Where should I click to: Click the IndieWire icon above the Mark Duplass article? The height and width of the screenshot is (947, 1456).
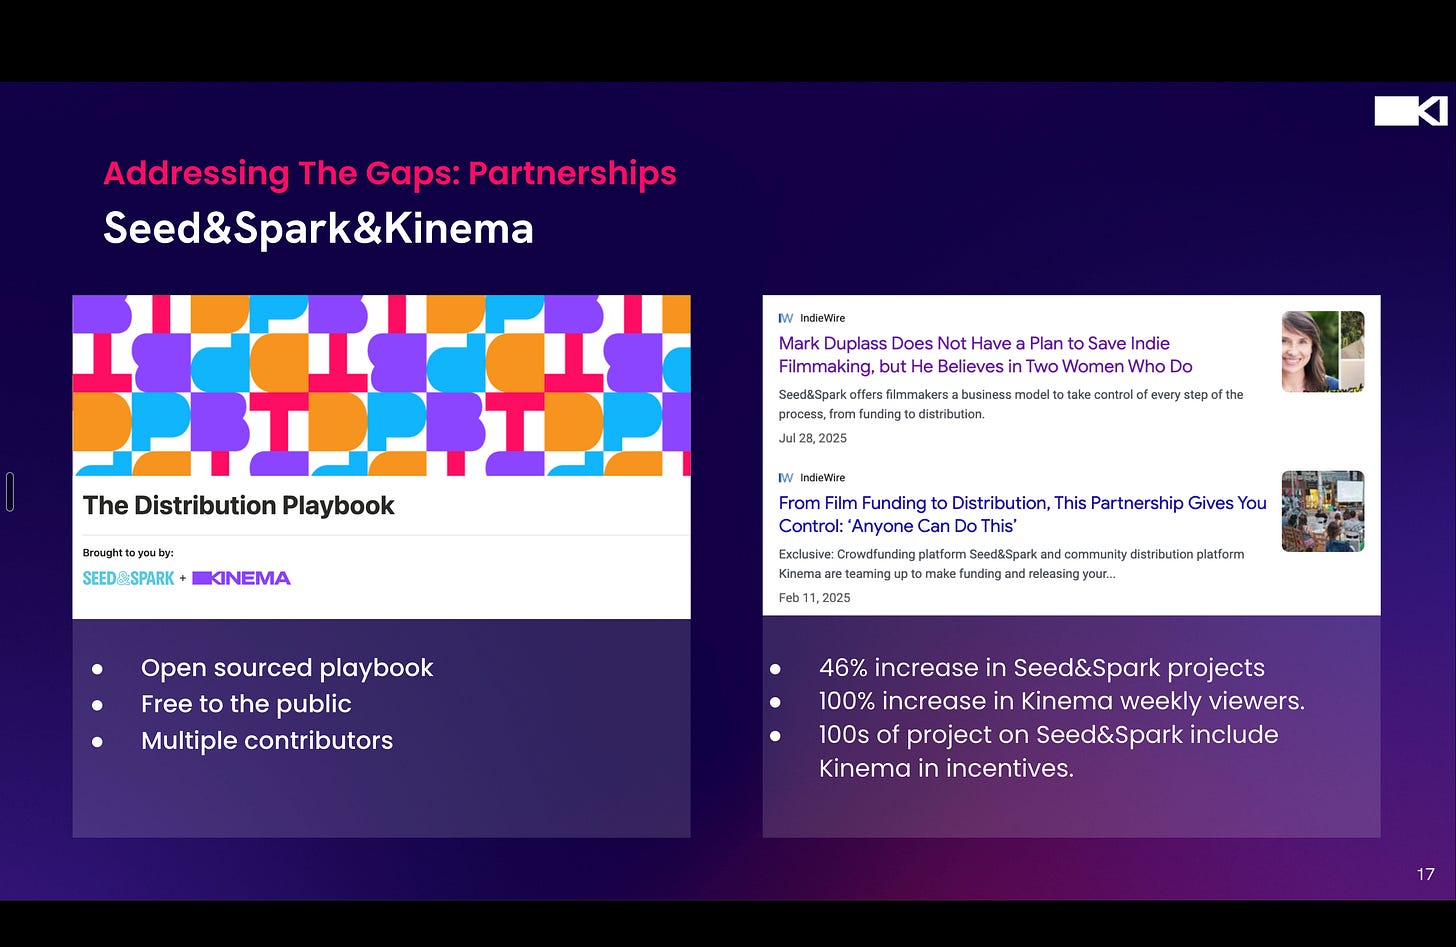point(786,318)
